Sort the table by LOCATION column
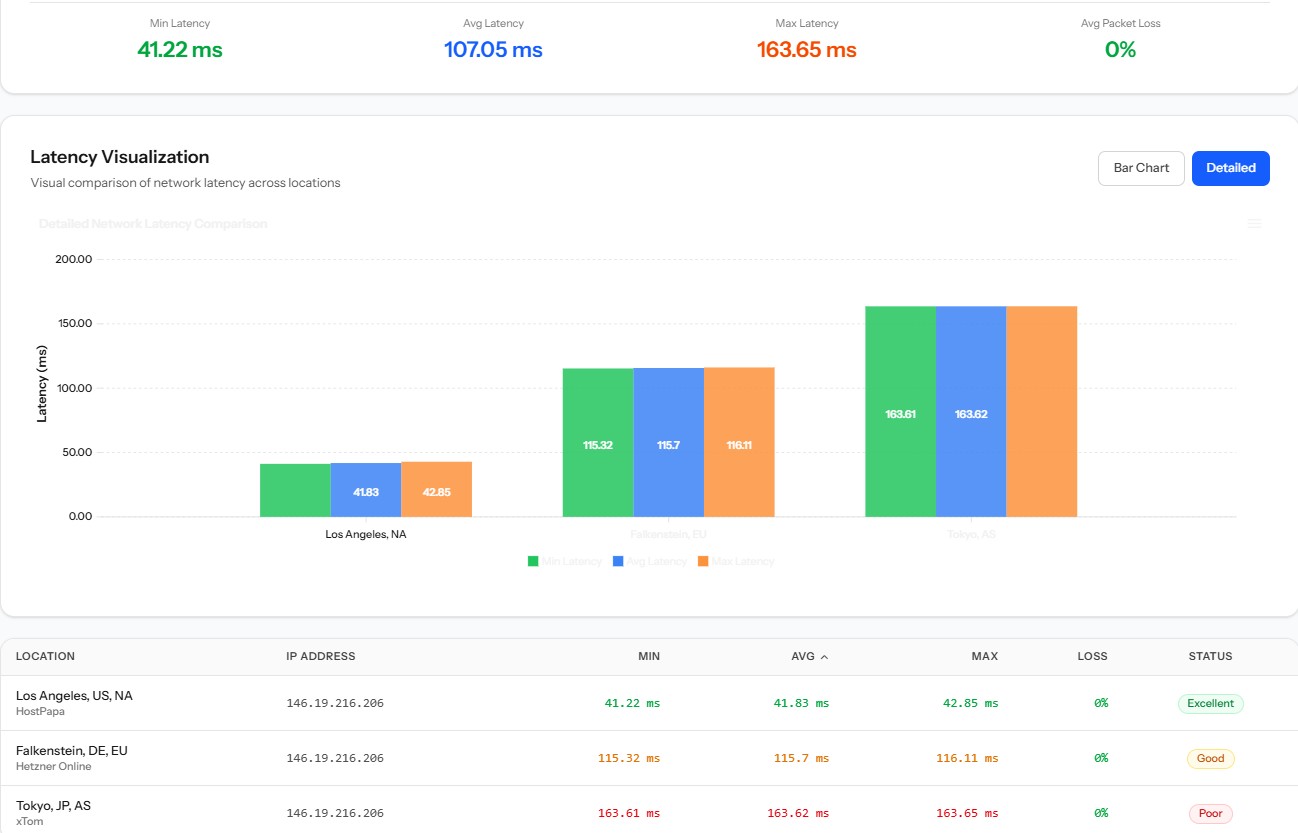 45,656
